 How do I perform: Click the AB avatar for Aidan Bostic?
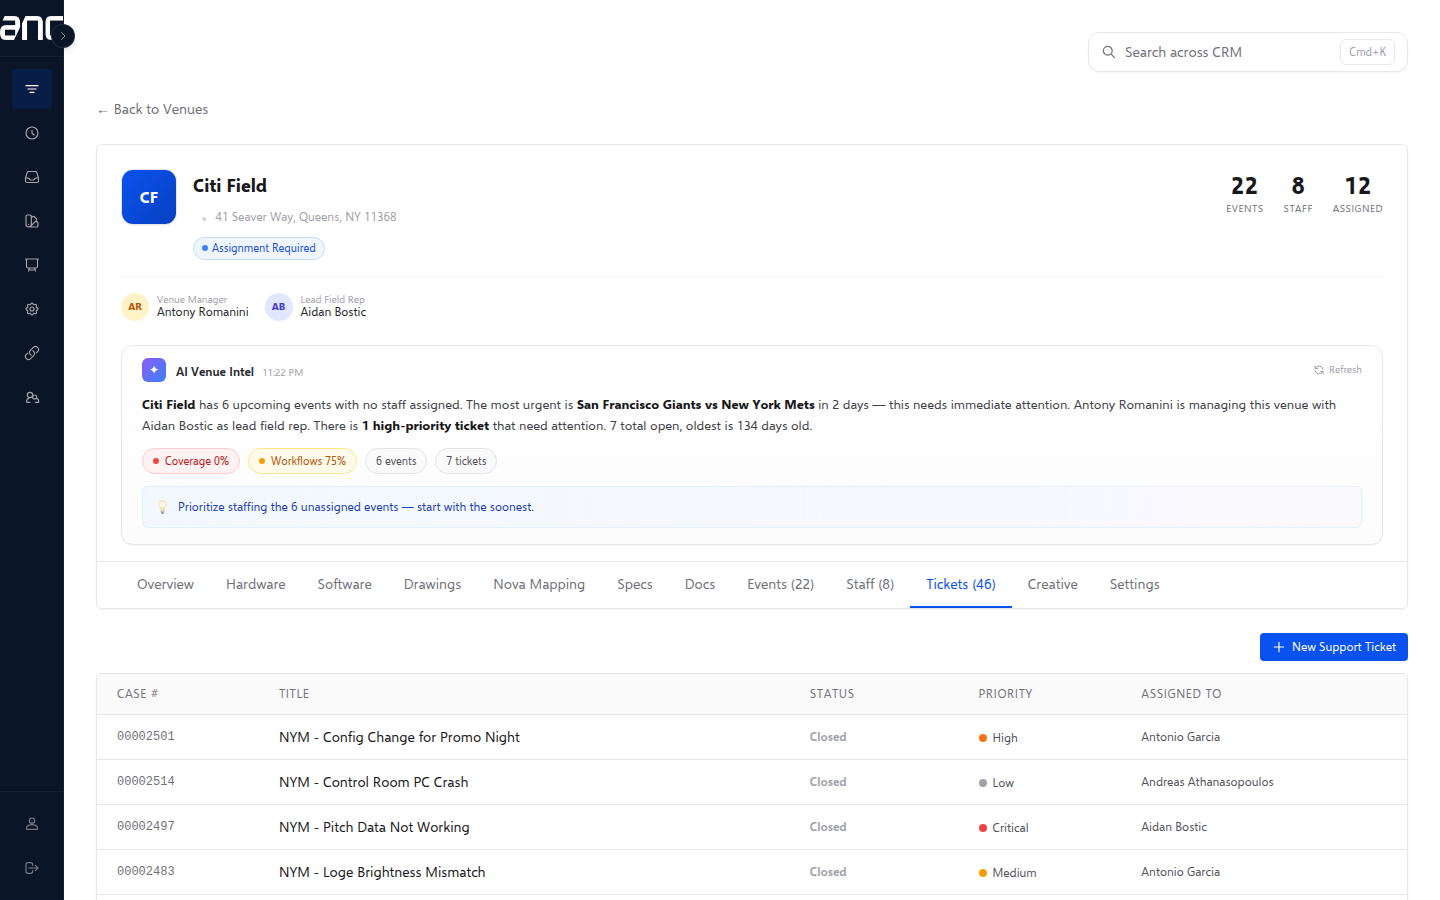tap(278, 307)
